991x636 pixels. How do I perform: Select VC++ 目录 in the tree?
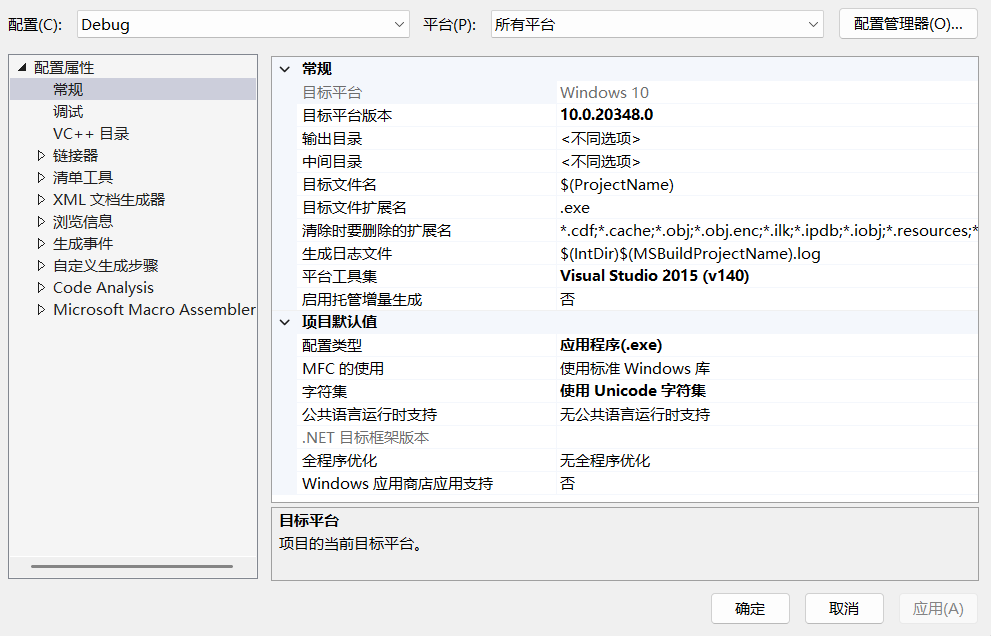pyautogui.click(x=91, y=134)
